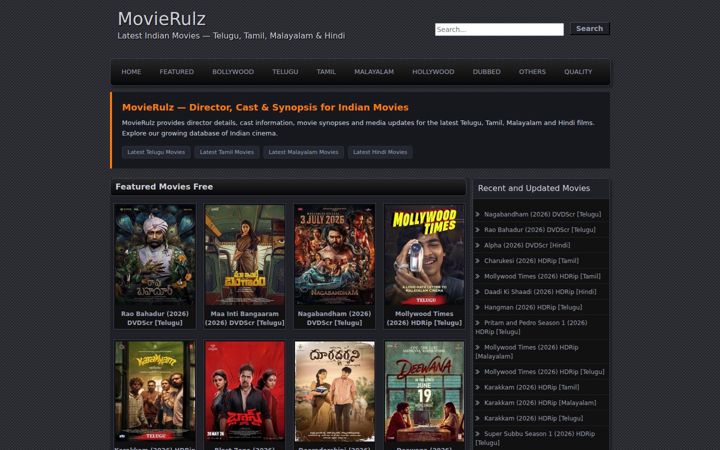This screenshot has width=720, height=450.
Task: Click the orange MovieRulz Director, Cast heading
Action: click(x=265, y=107)
